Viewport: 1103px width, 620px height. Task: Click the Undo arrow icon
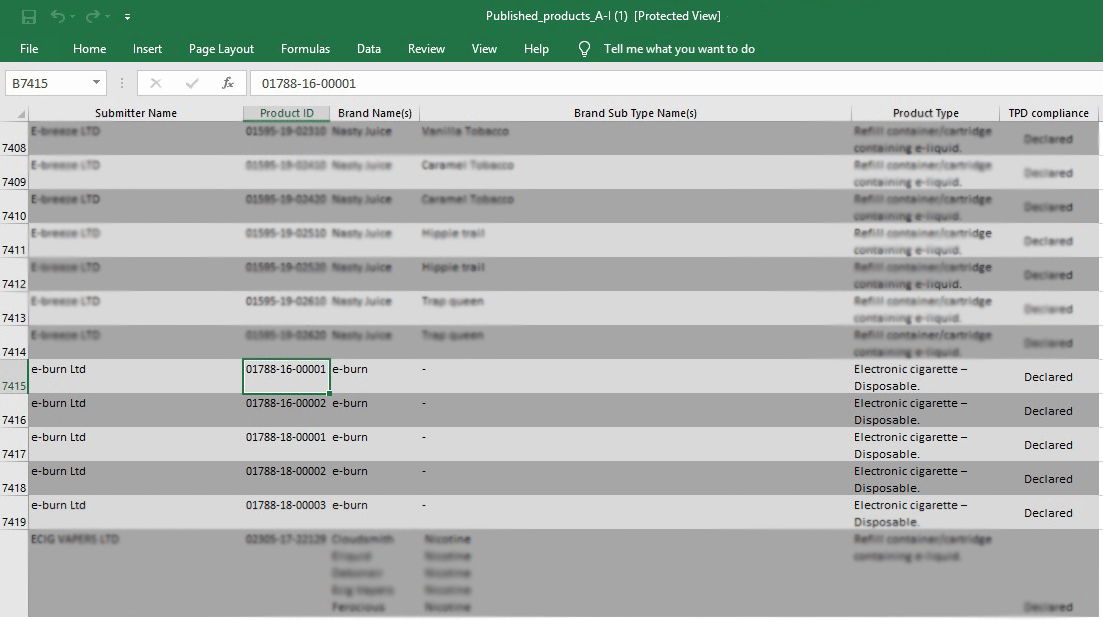point(58,16)
